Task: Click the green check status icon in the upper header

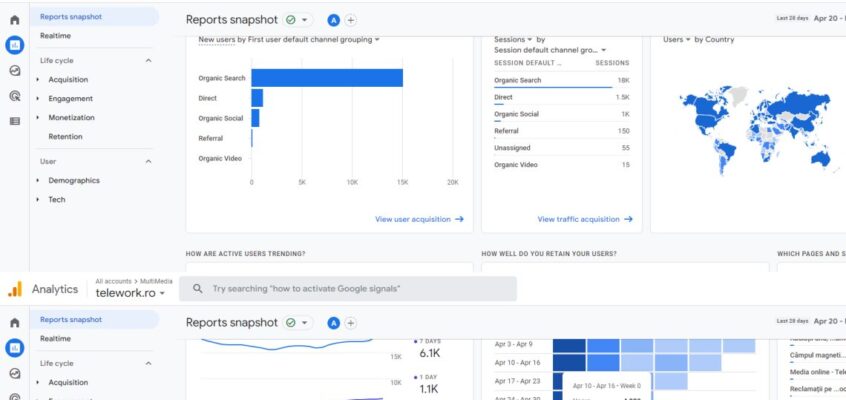Action: [x=291, y=20]
